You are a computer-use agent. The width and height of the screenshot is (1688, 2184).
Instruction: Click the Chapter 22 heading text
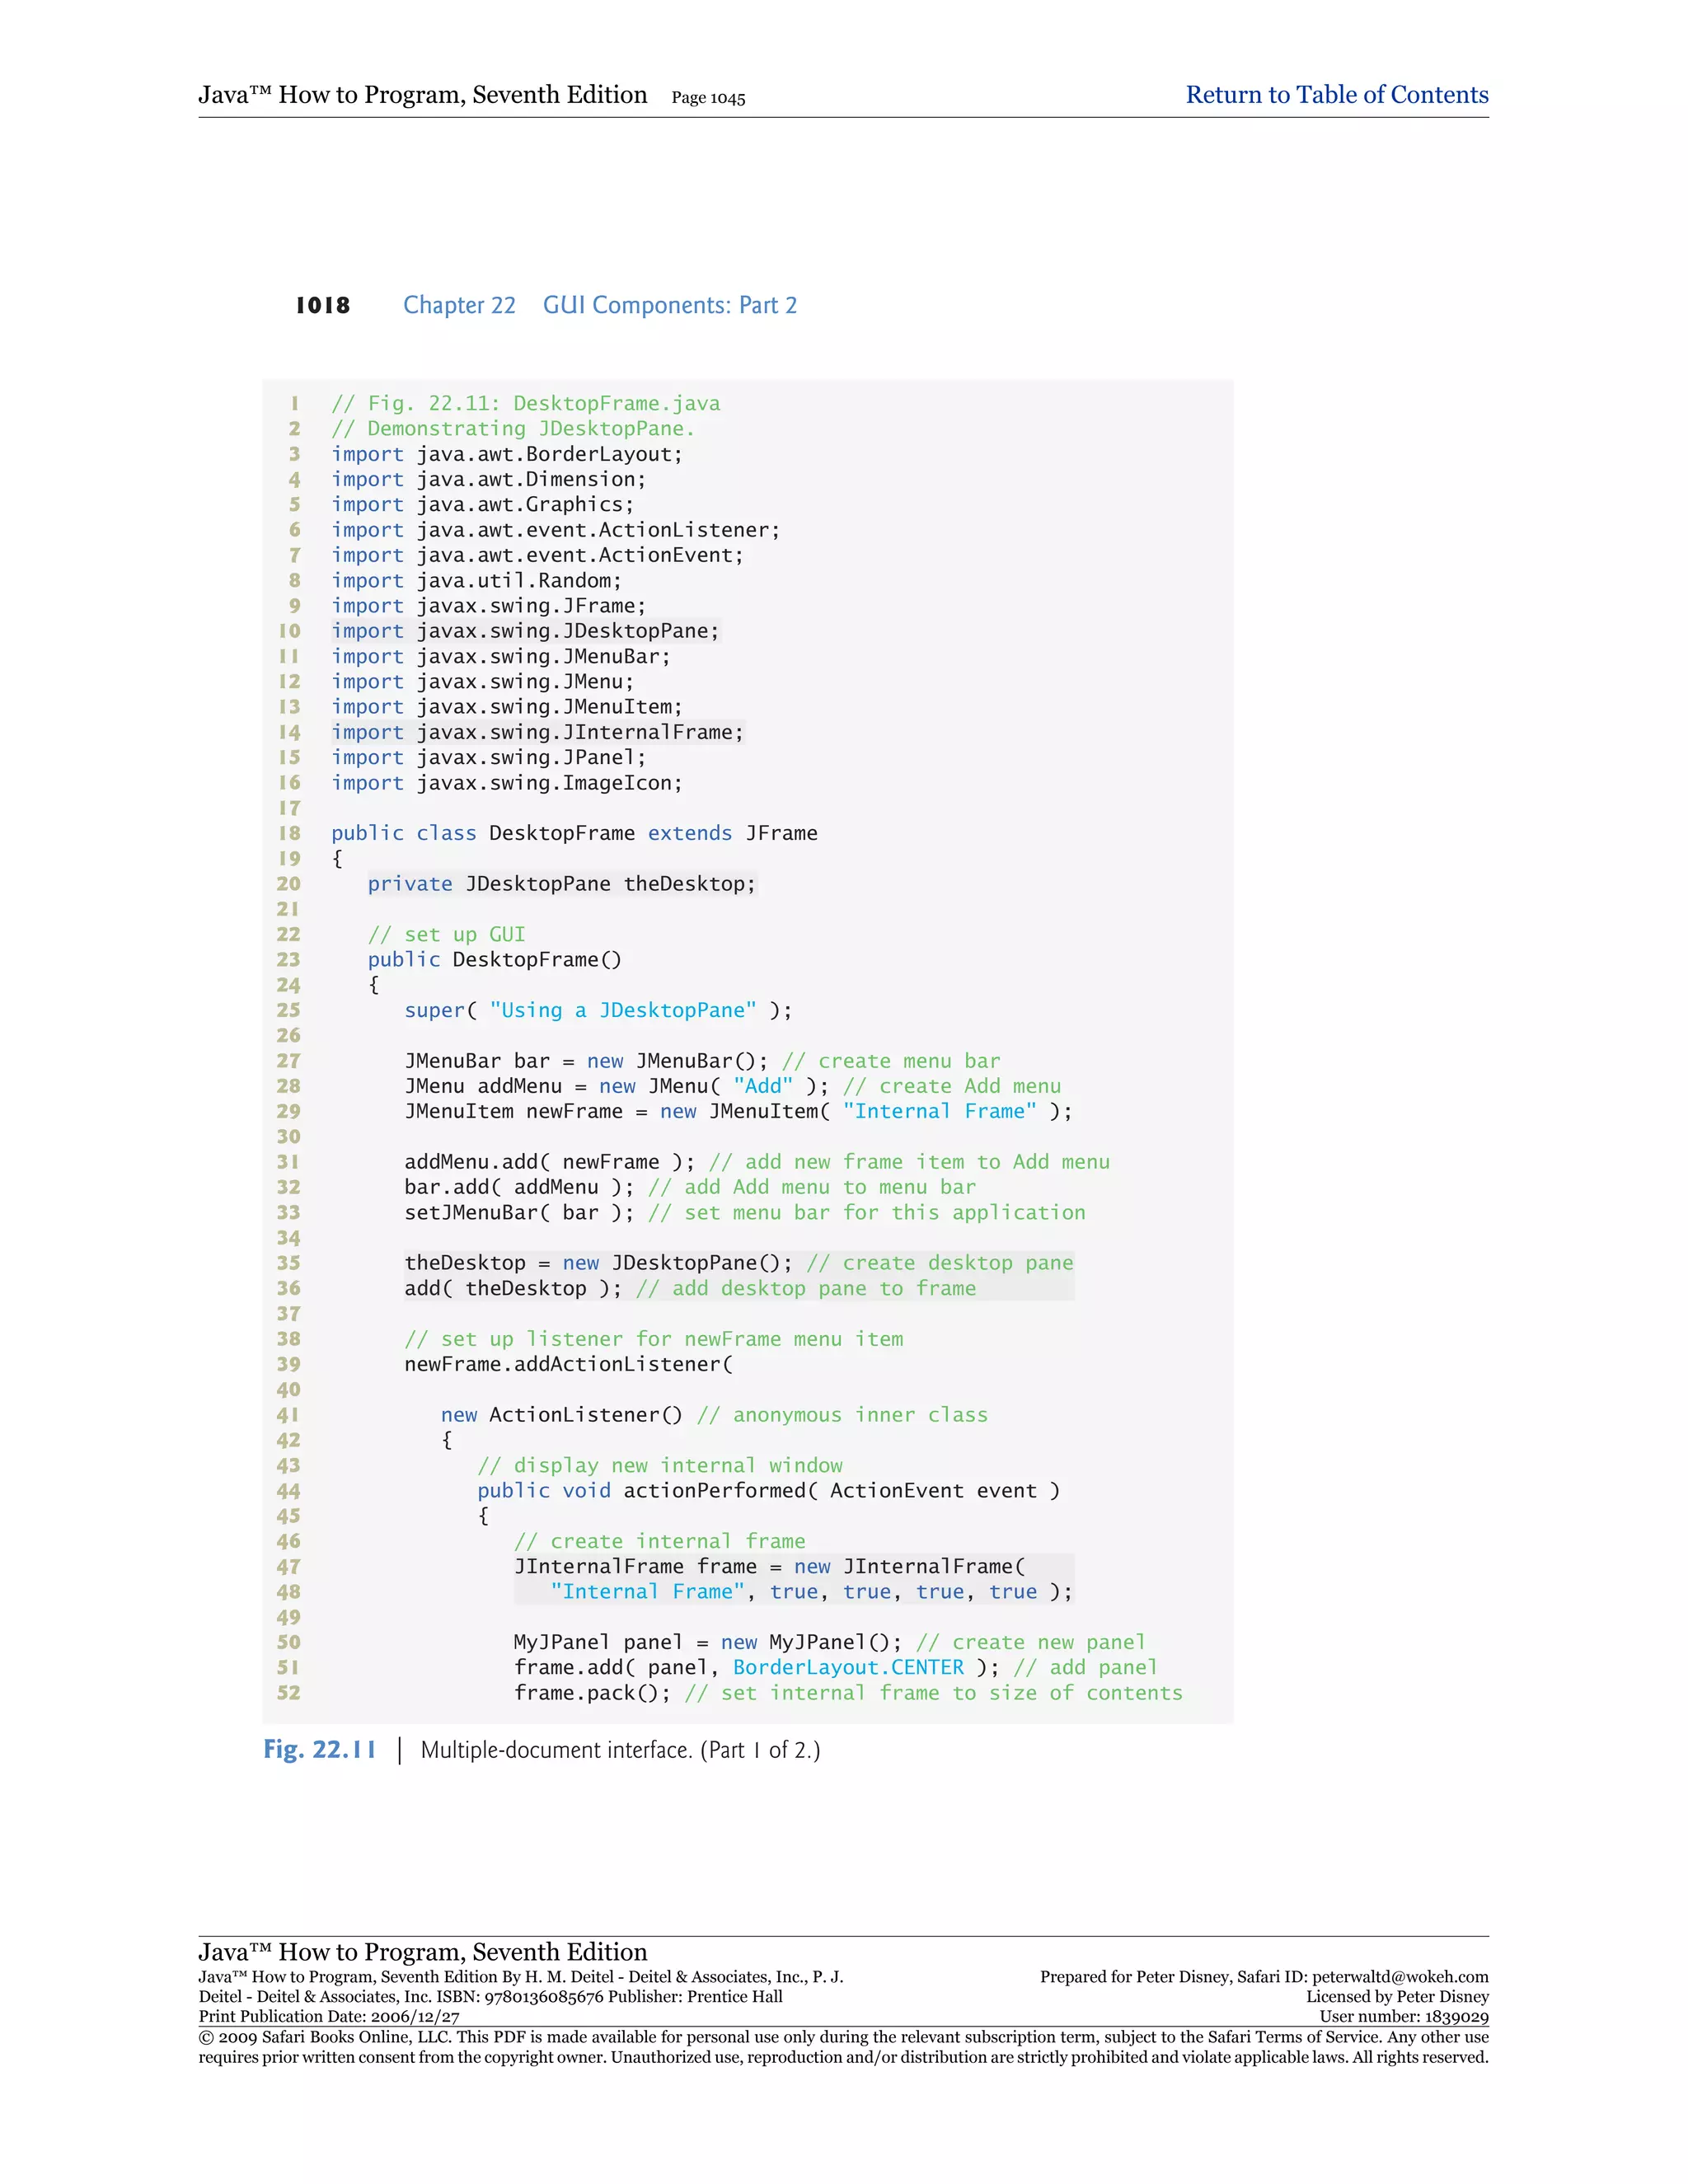pyautogui.click(x=459, y=305)
